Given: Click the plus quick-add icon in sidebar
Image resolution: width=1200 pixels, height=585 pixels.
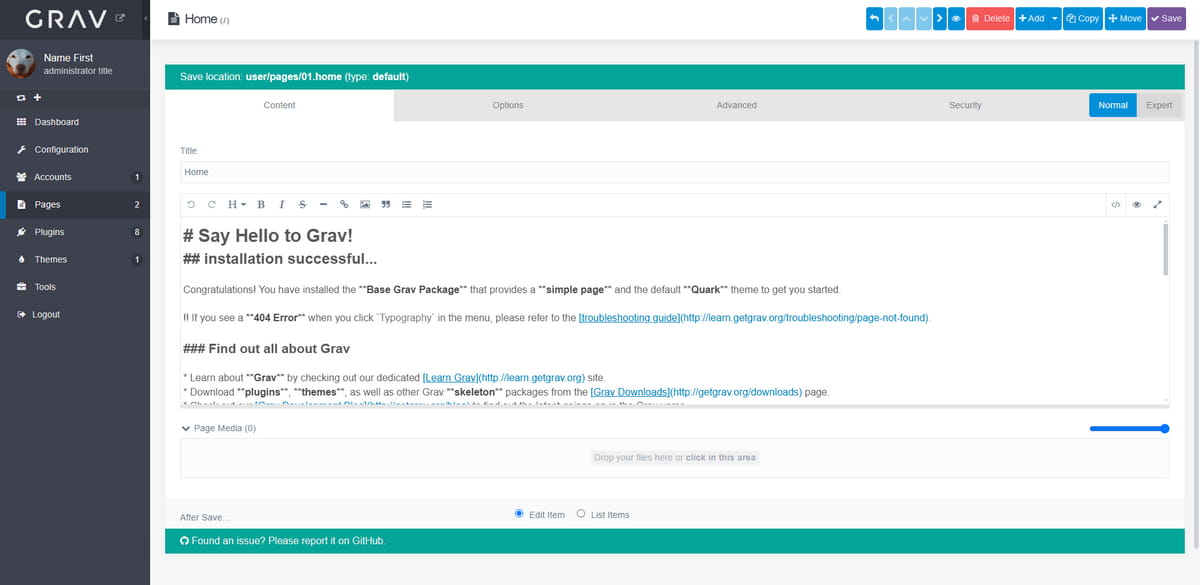Looking at the screenshot, I should click(x=37, y=97).
